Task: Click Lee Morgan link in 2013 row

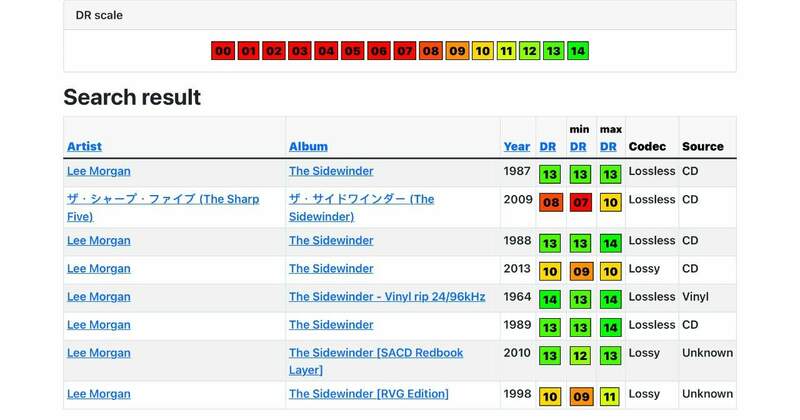Action: tap(98, 269)
